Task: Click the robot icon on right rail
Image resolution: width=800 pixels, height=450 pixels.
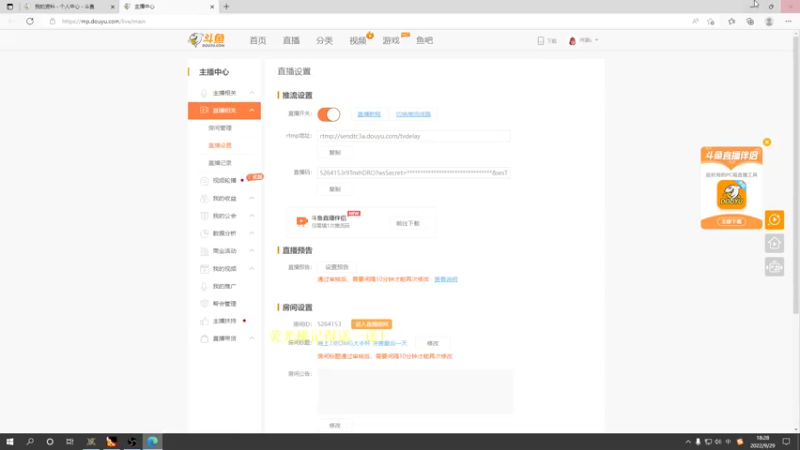Action: click(x=774, y=267)
